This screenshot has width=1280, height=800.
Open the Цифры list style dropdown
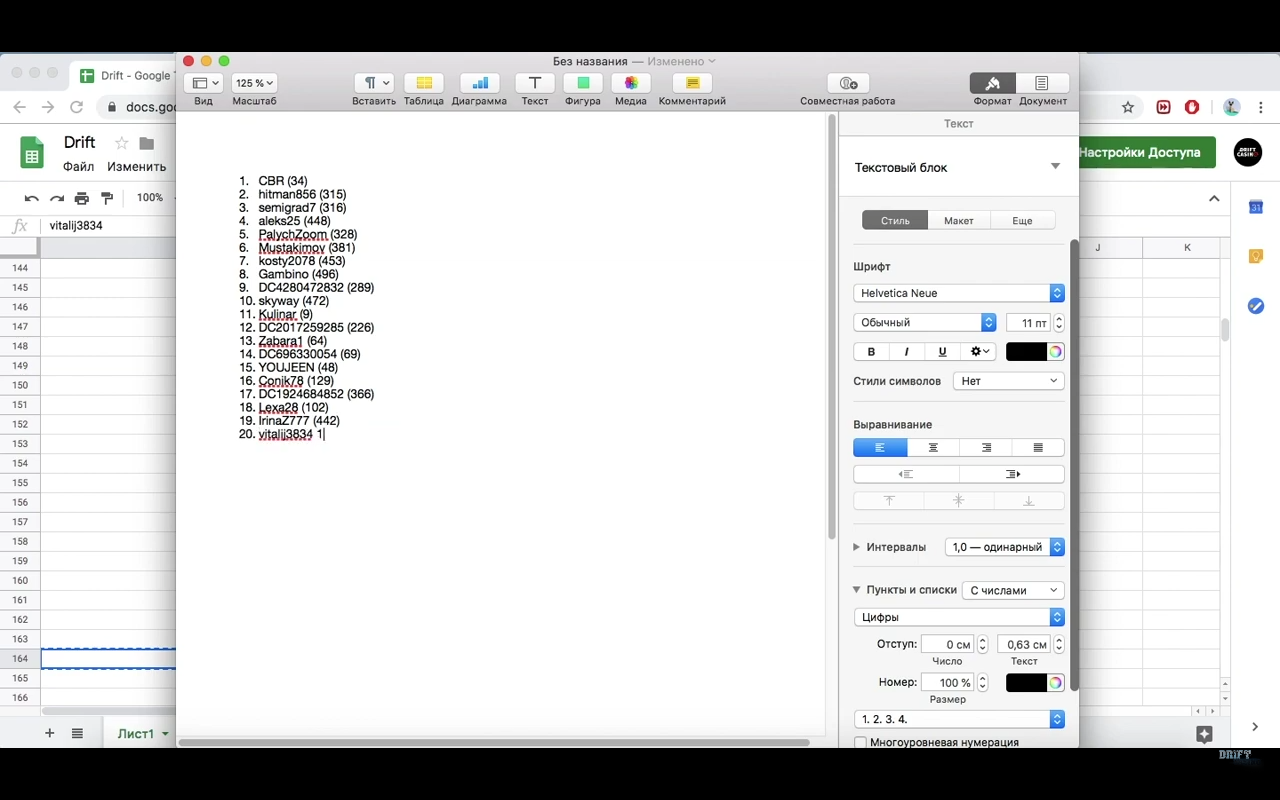pyautogui.click(x=1057, y=617)
